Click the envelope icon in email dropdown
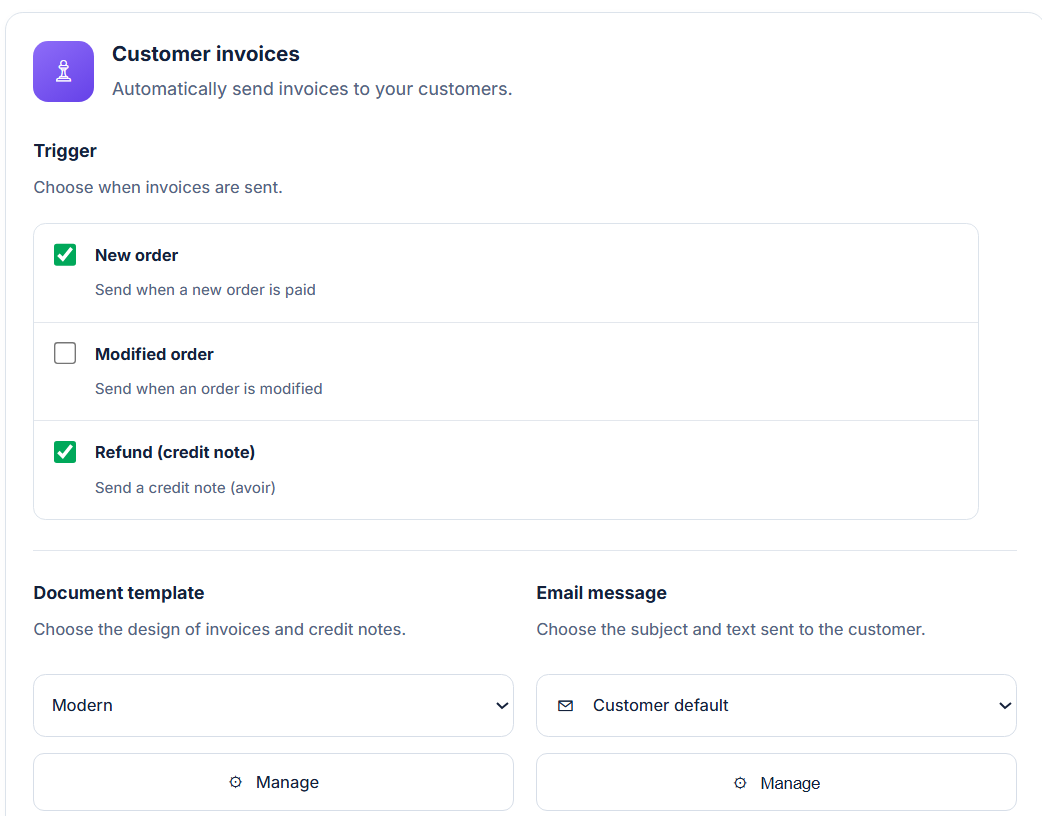Image resolution: width=1042 pixels, height=816 pixels. 566,706
